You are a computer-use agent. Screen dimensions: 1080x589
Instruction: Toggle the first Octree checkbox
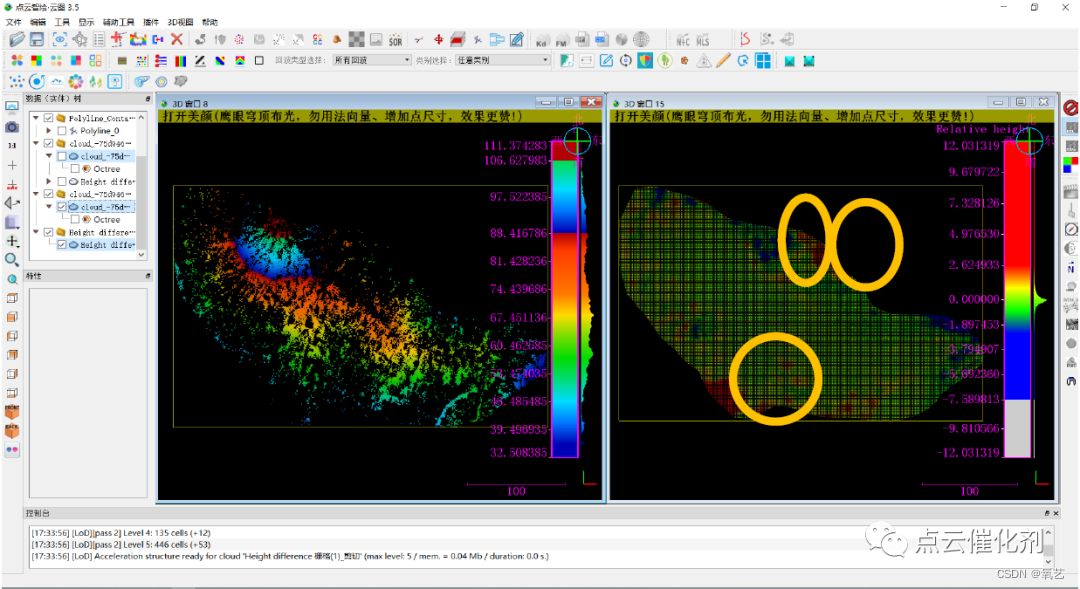[x=74, y=169]
